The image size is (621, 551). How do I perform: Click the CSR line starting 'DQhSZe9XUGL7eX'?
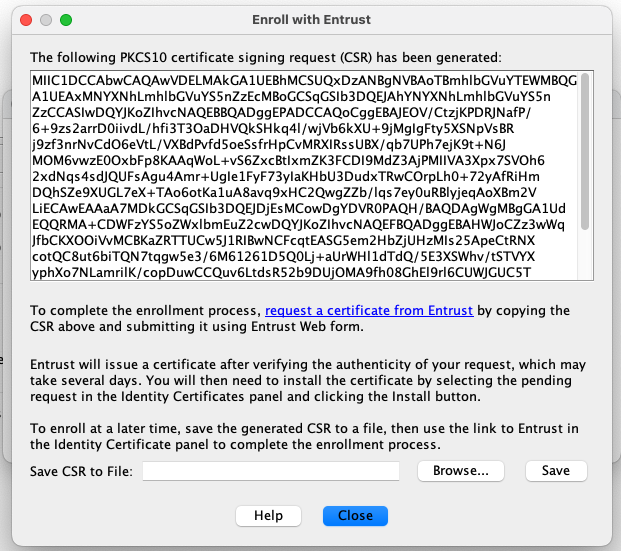(x=290, y=192)
